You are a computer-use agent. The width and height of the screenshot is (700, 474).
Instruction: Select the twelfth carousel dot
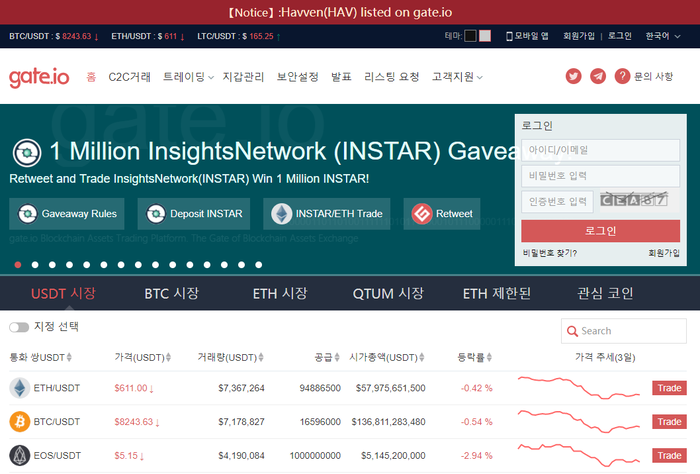pos(207,265)
